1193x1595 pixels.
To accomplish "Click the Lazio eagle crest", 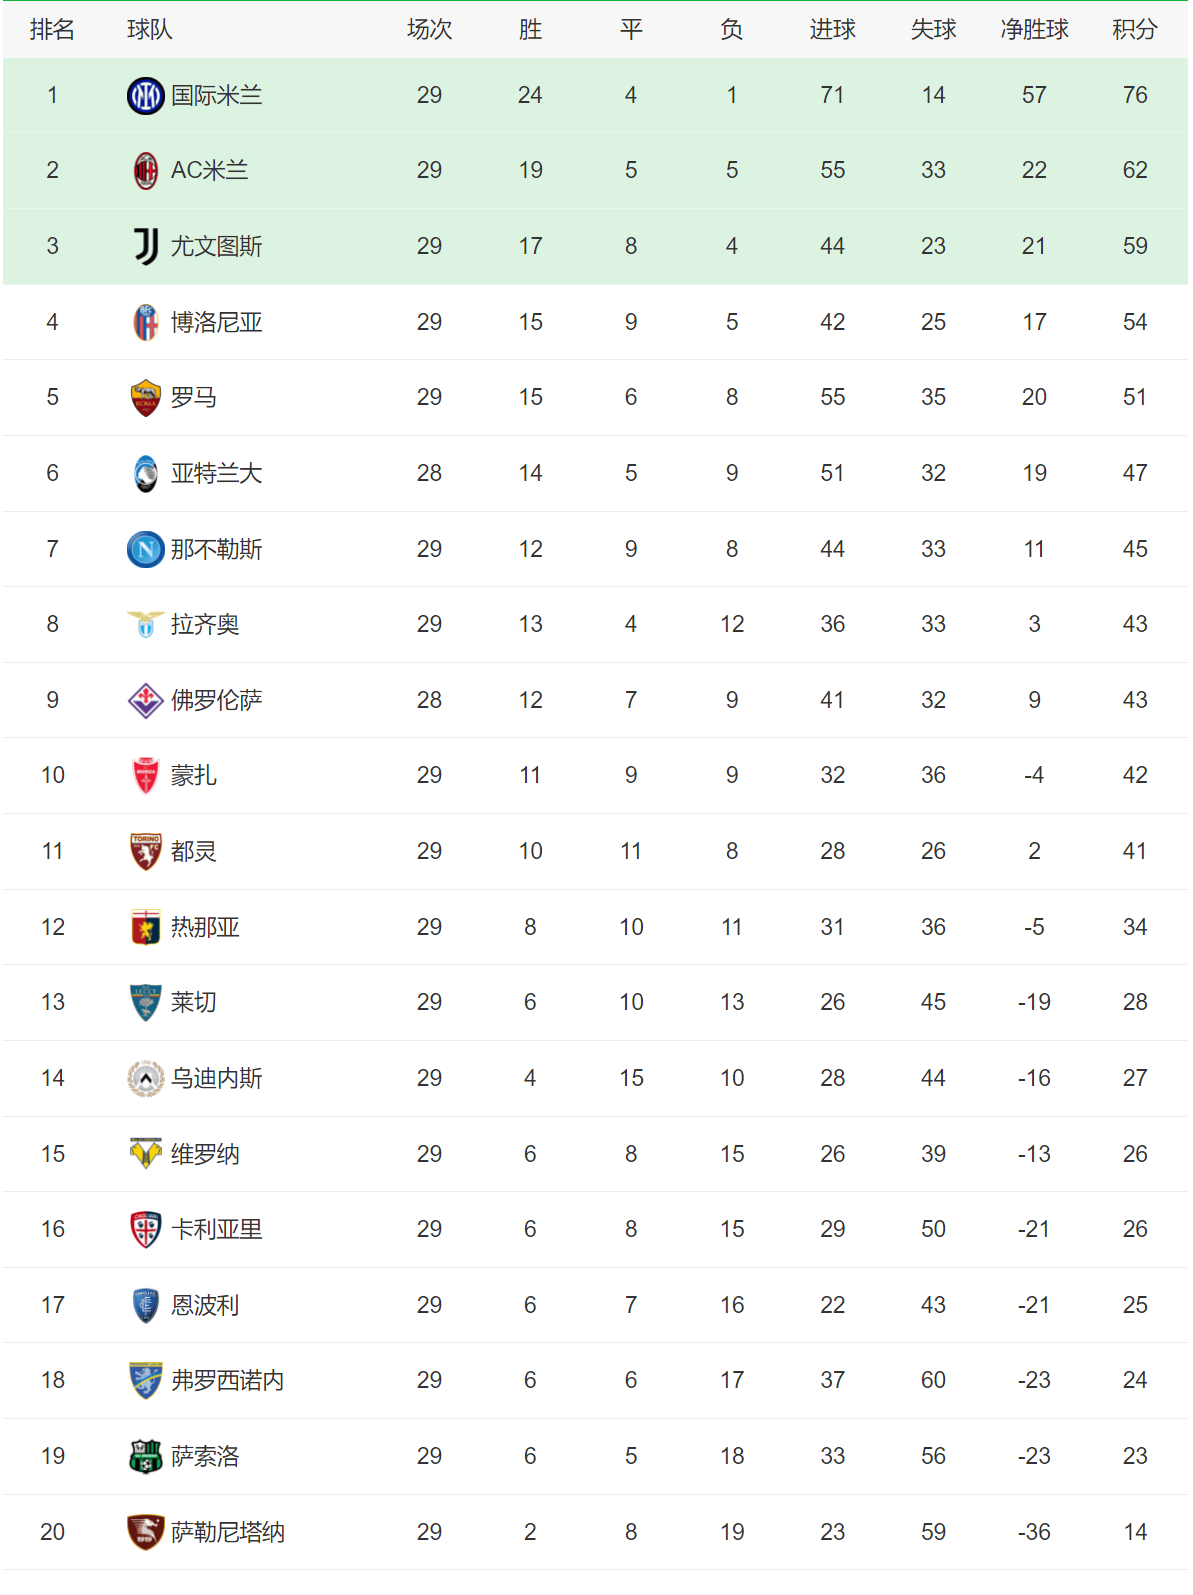I will (x=146, y=625).
